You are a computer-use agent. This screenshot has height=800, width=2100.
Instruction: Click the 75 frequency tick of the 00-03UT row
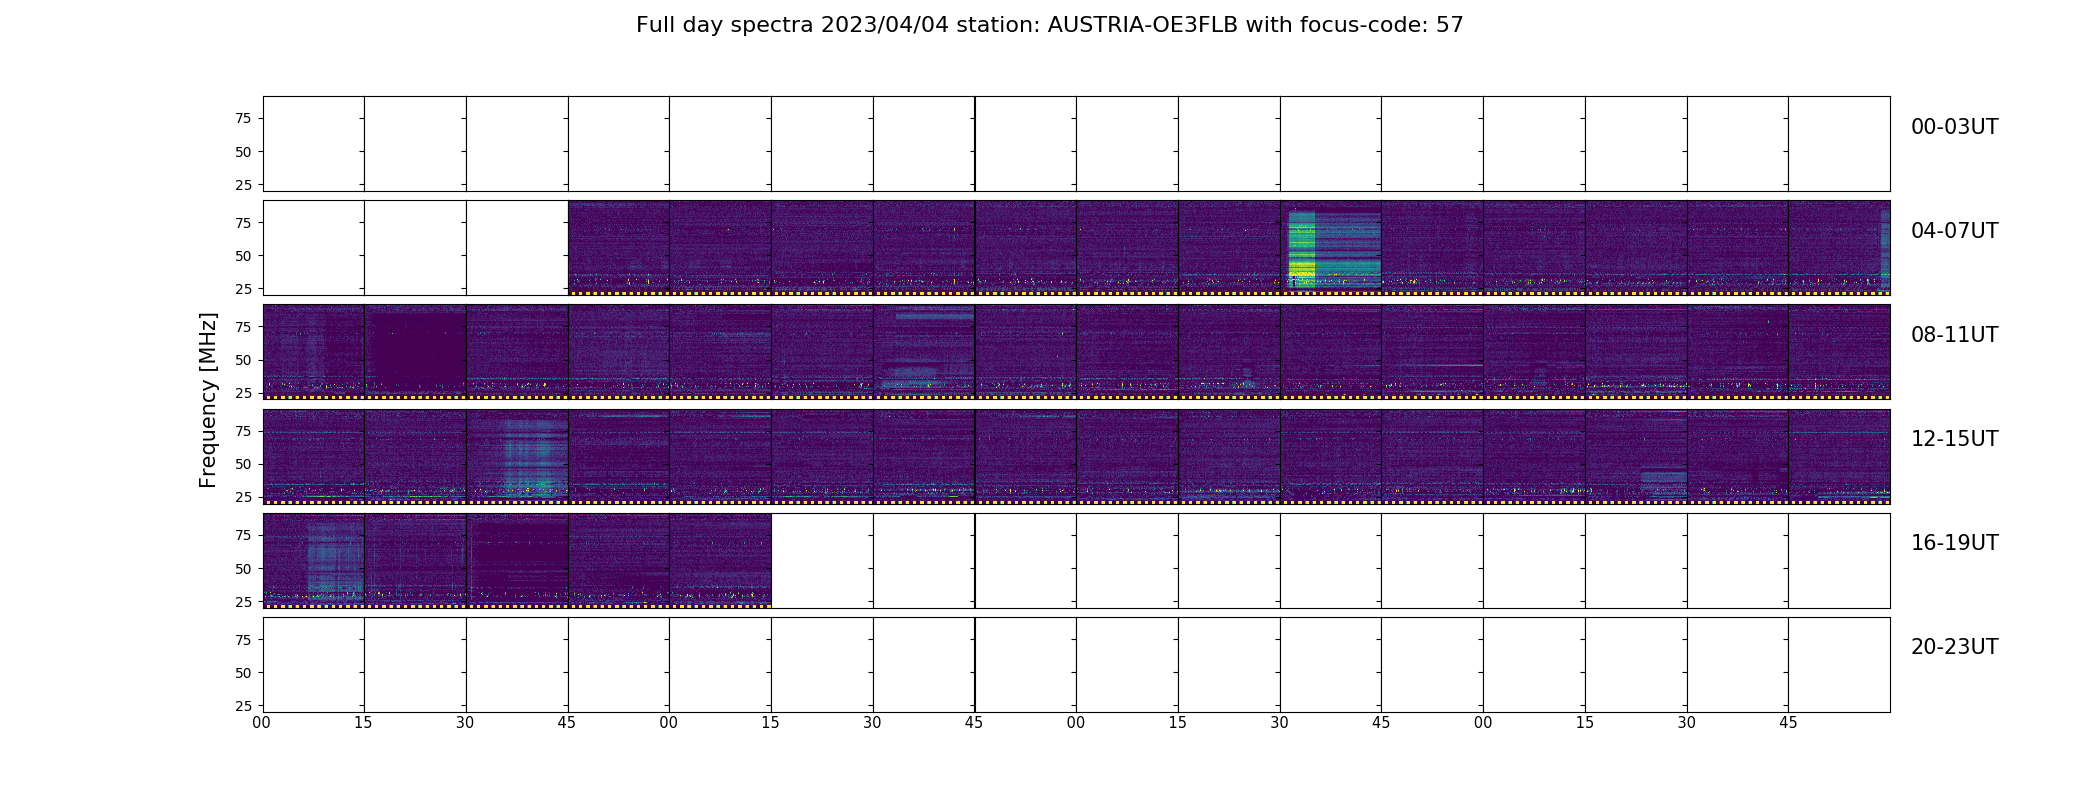[243, 119]
